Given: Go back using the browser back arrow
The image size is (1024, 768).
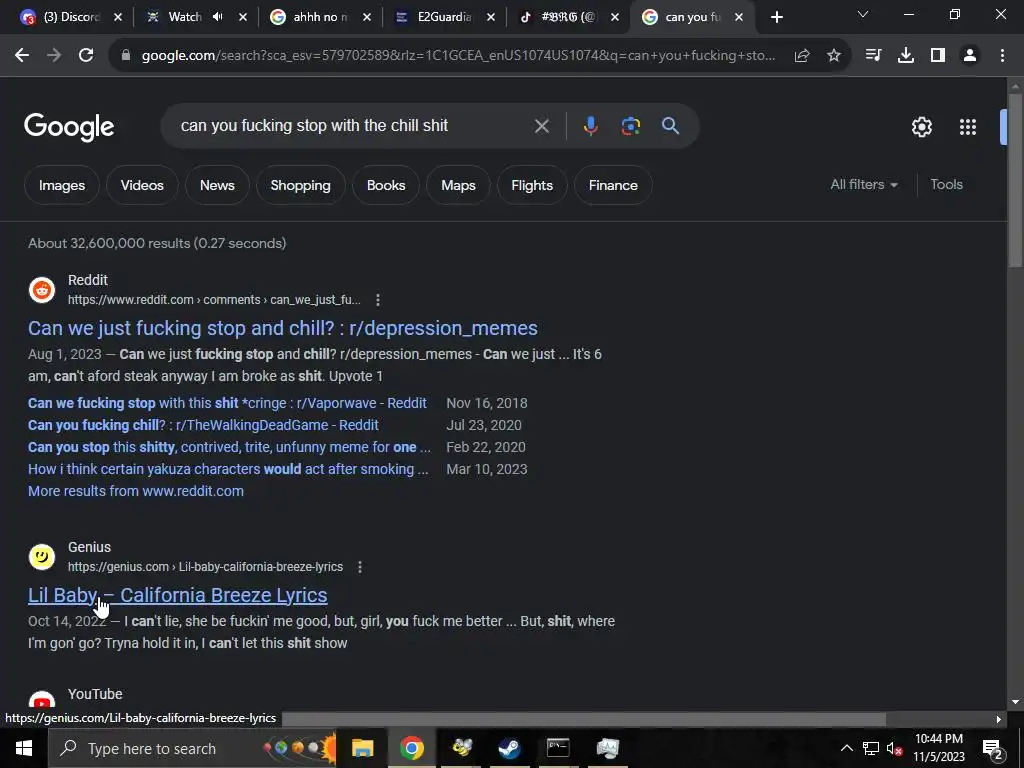Looking at the screenshot, I should coord(22,56).
